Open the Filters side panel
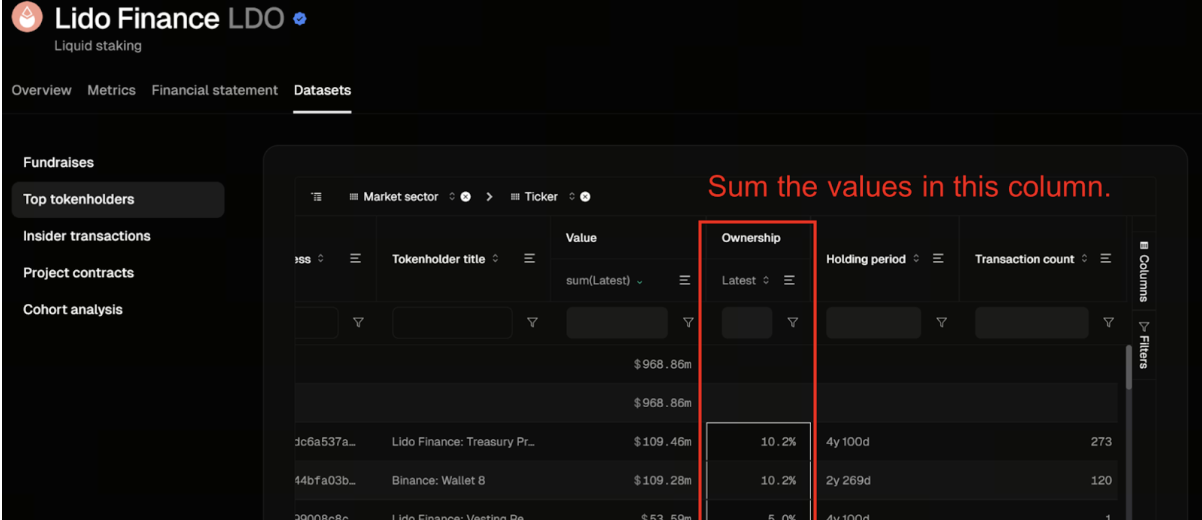 tap(1144, 344)
